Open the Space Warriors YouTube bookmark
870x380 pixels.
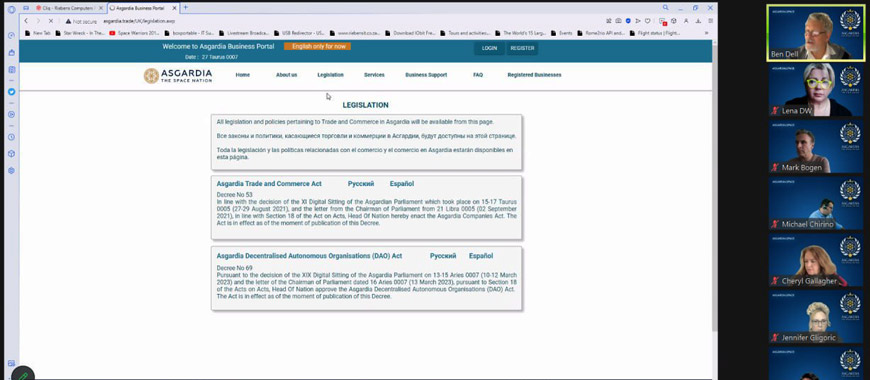point(134,33)
